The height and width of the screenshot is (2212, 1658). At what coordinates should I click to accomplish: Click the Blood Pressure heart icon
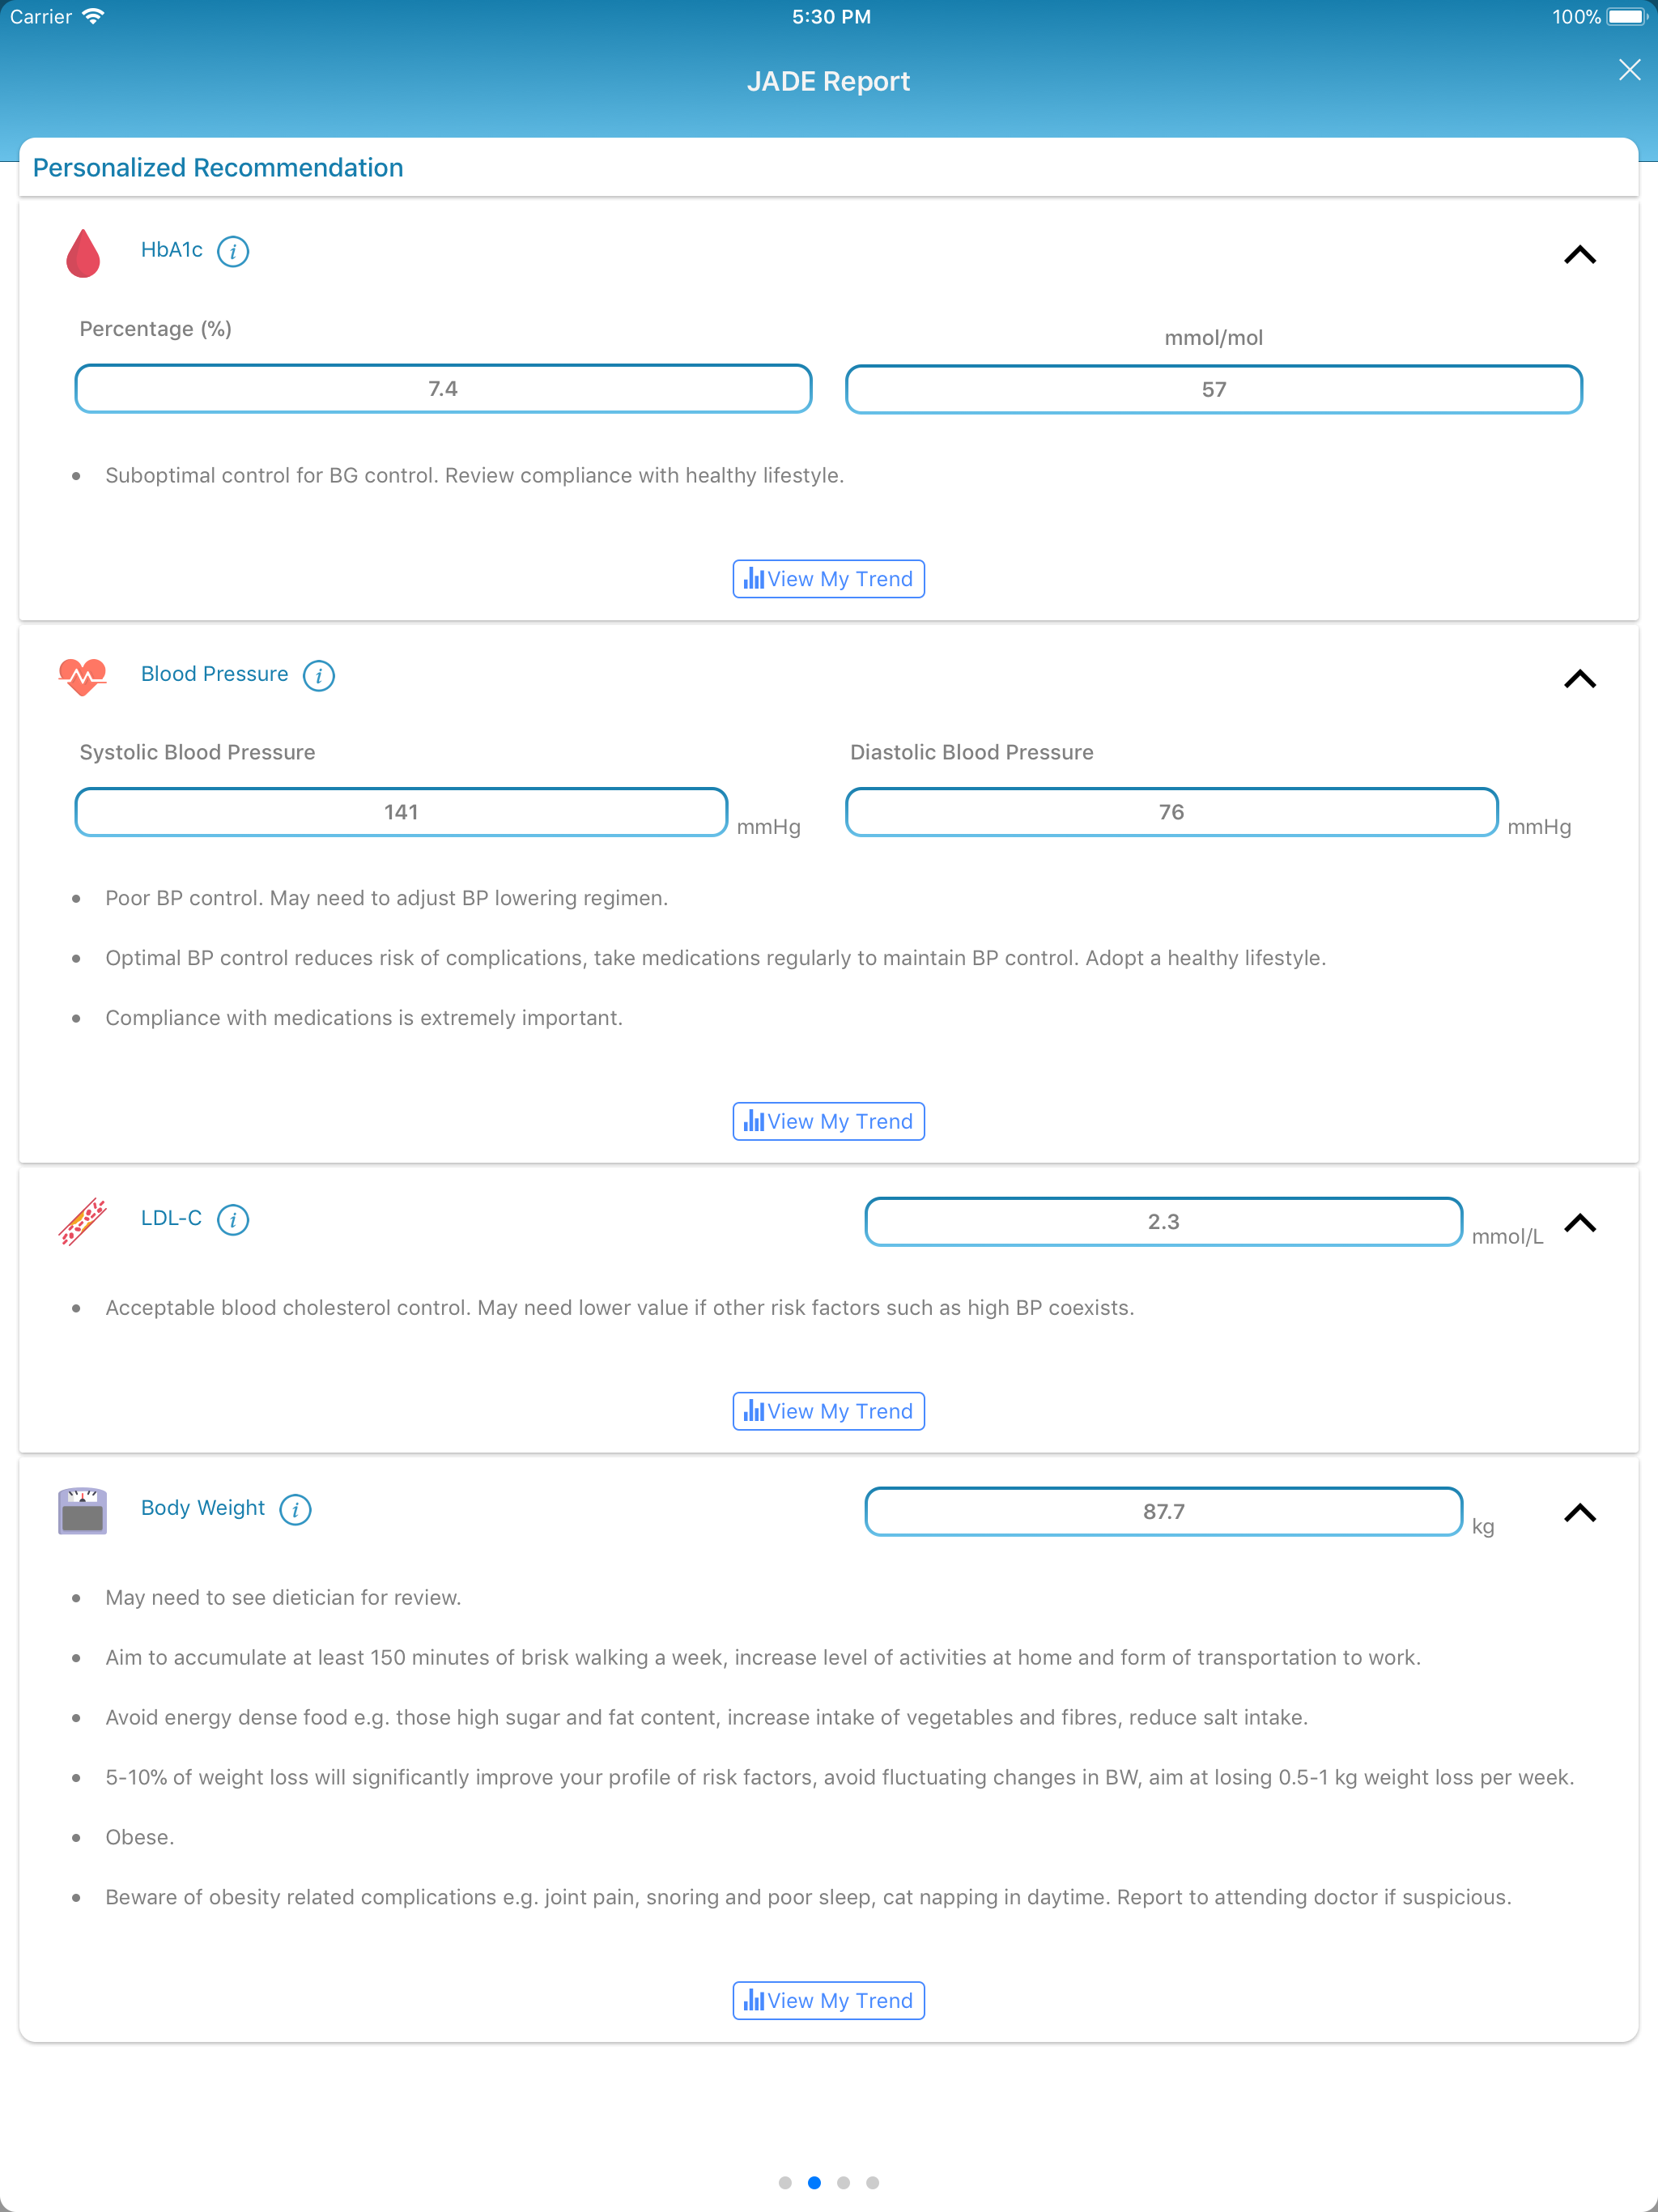pyautogui.click(x=84, y=676)
